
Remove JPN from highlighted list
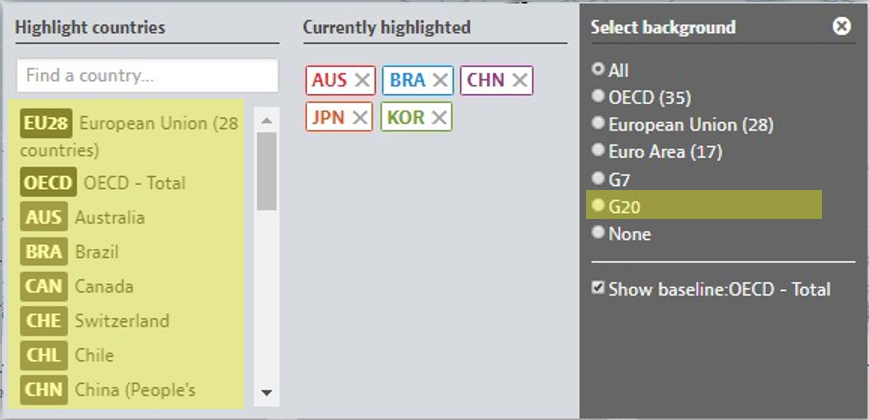tap(360, 118)
